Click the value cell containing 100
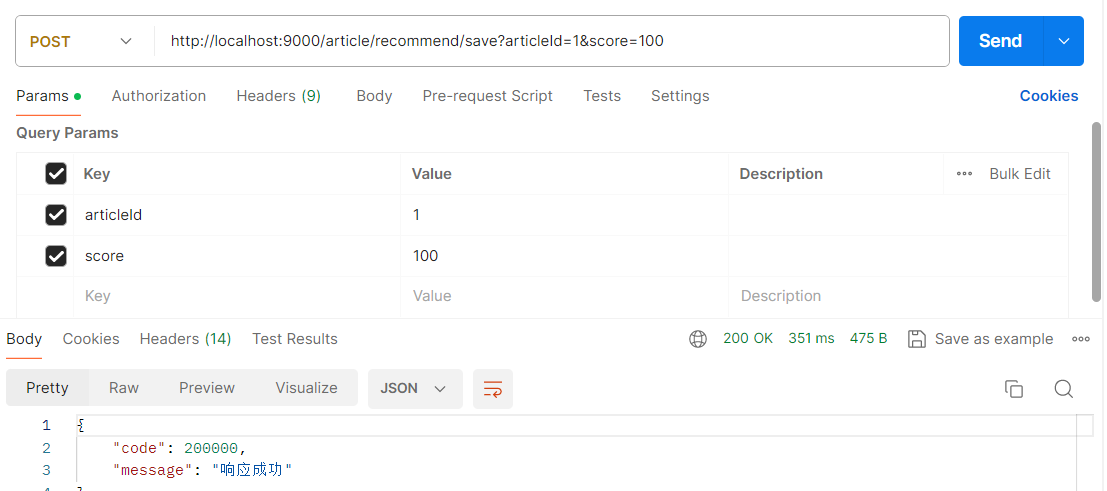The width and height of the screenshot is (1107, 491). tap(565, 256)
